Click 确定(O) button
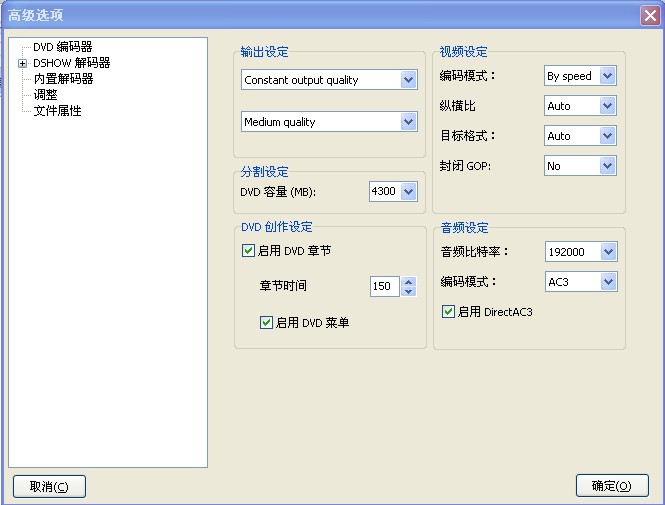The height and width of the screenshot is (505, 665). click(612, 485)
